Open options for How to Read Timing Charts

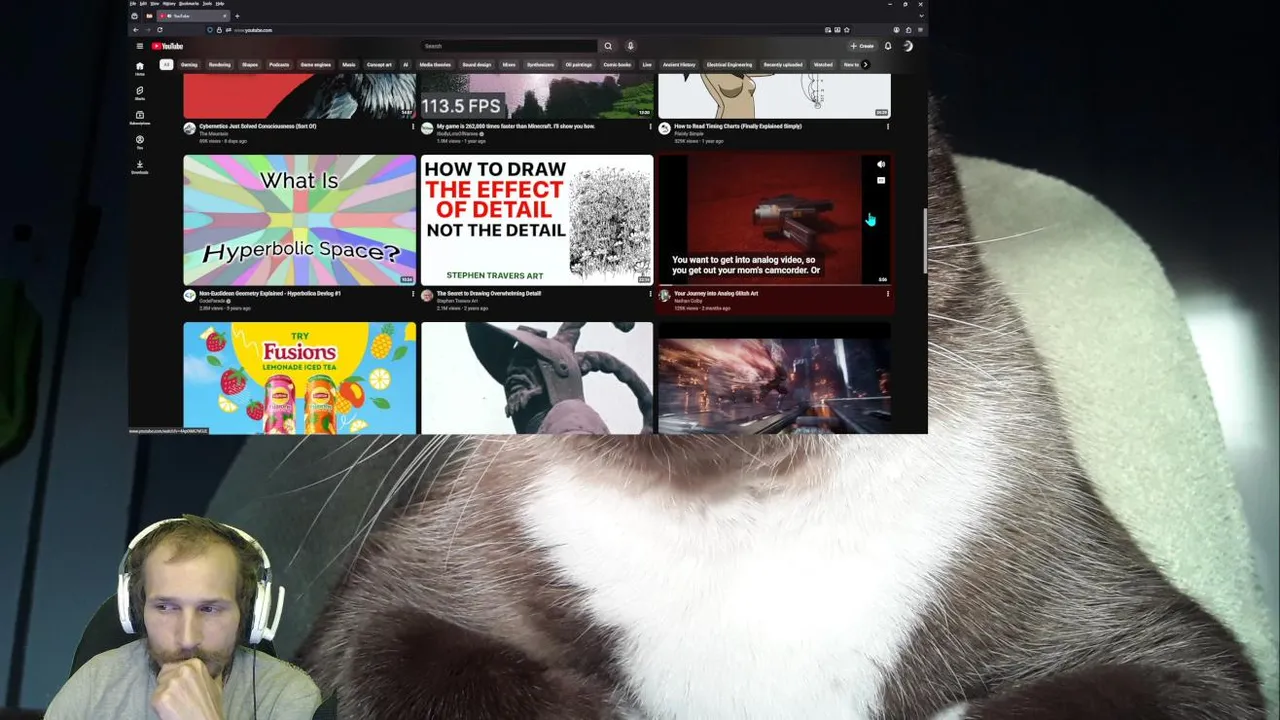pos(887,126)
